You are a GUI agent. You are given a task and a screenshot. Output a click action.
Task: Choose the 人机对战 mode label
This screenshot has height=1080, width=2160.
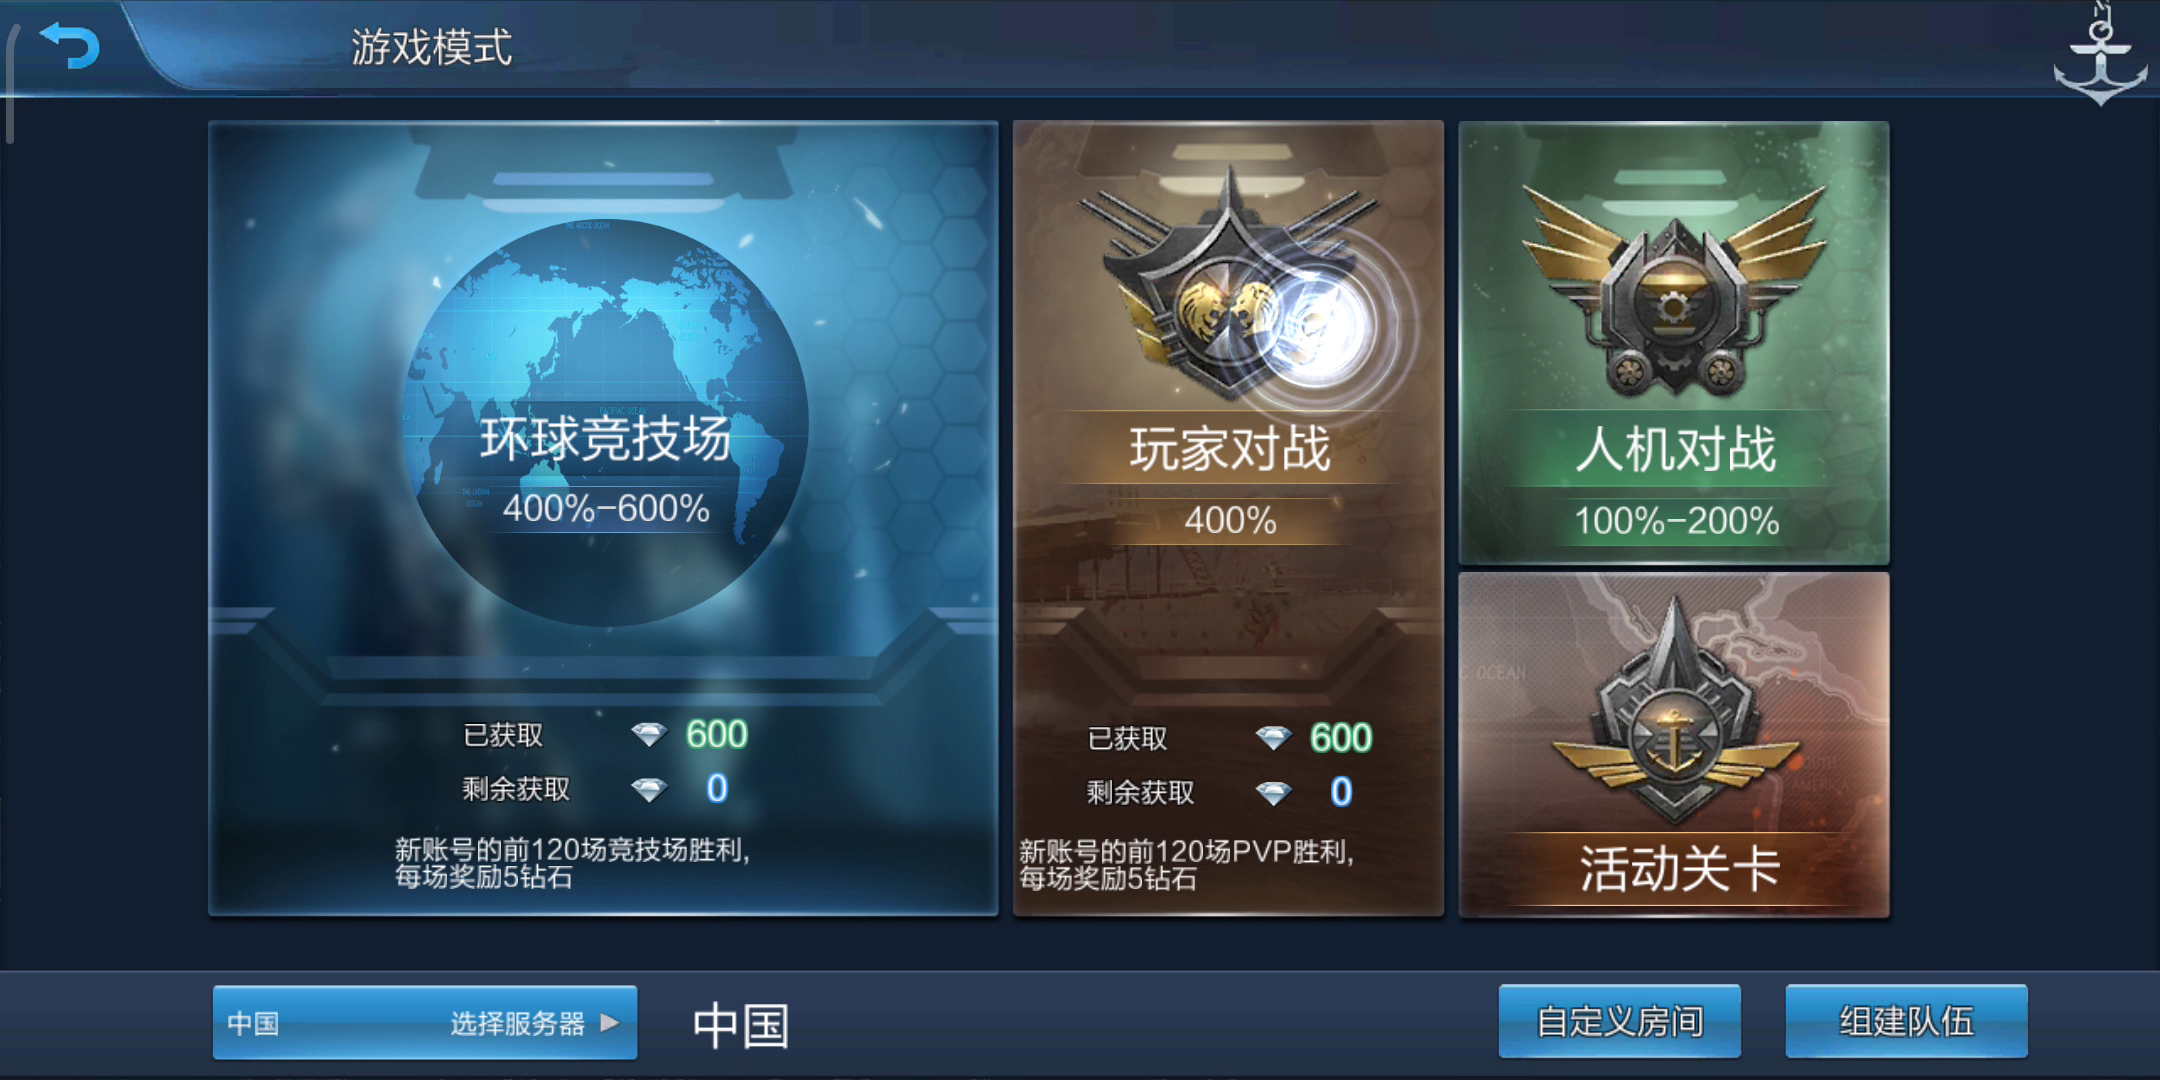[1676, 449]
